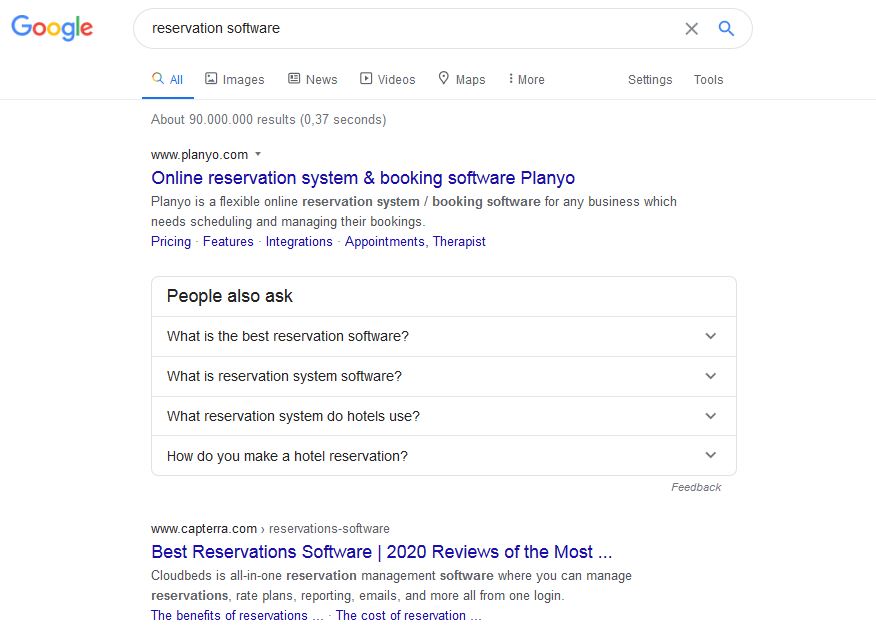The height and width of the screenshot is (625, 876).
Task: Open Capterra Best Reservations Software result
Action: pyautogui.click(x=382, y=552)
